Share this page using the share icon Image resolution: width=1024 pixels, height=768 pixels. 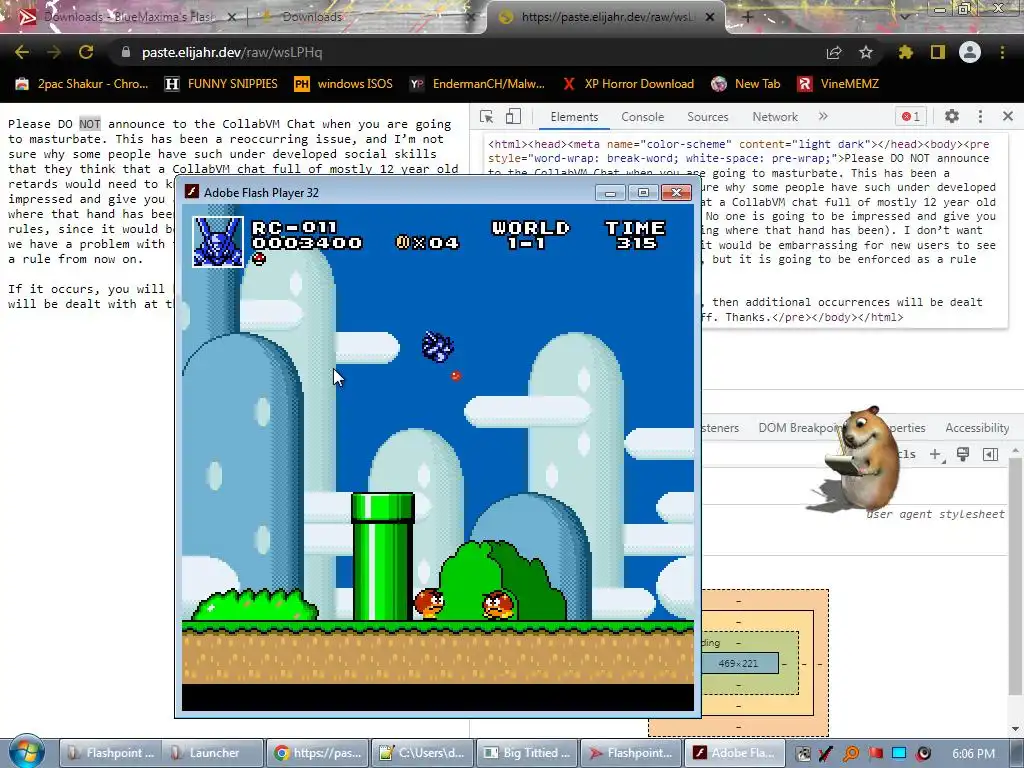834,52
